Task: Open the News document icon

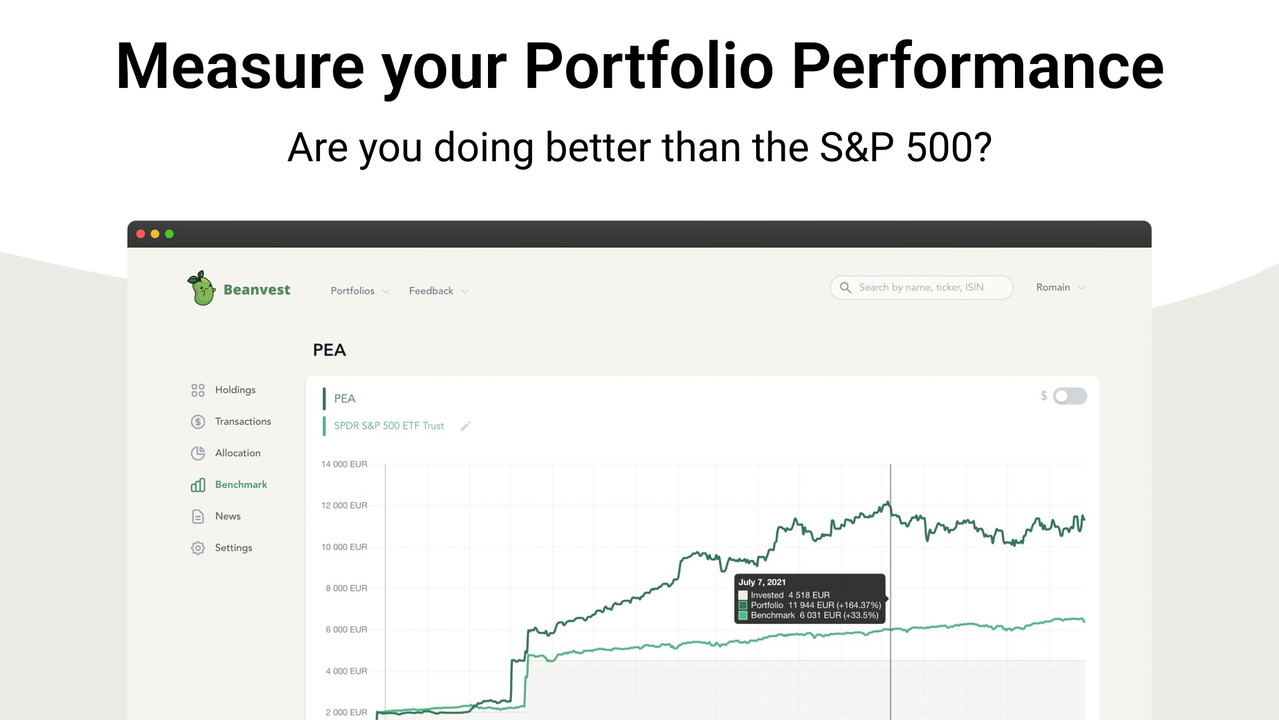Action: pos(198,516)
